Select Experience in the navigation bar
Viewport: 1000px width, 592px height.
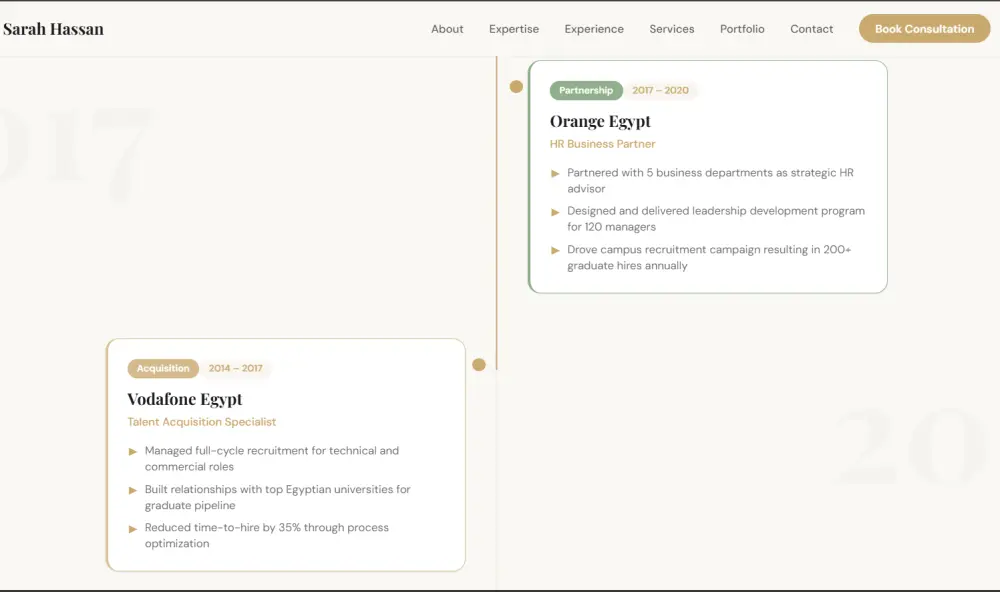pos(594,29)
